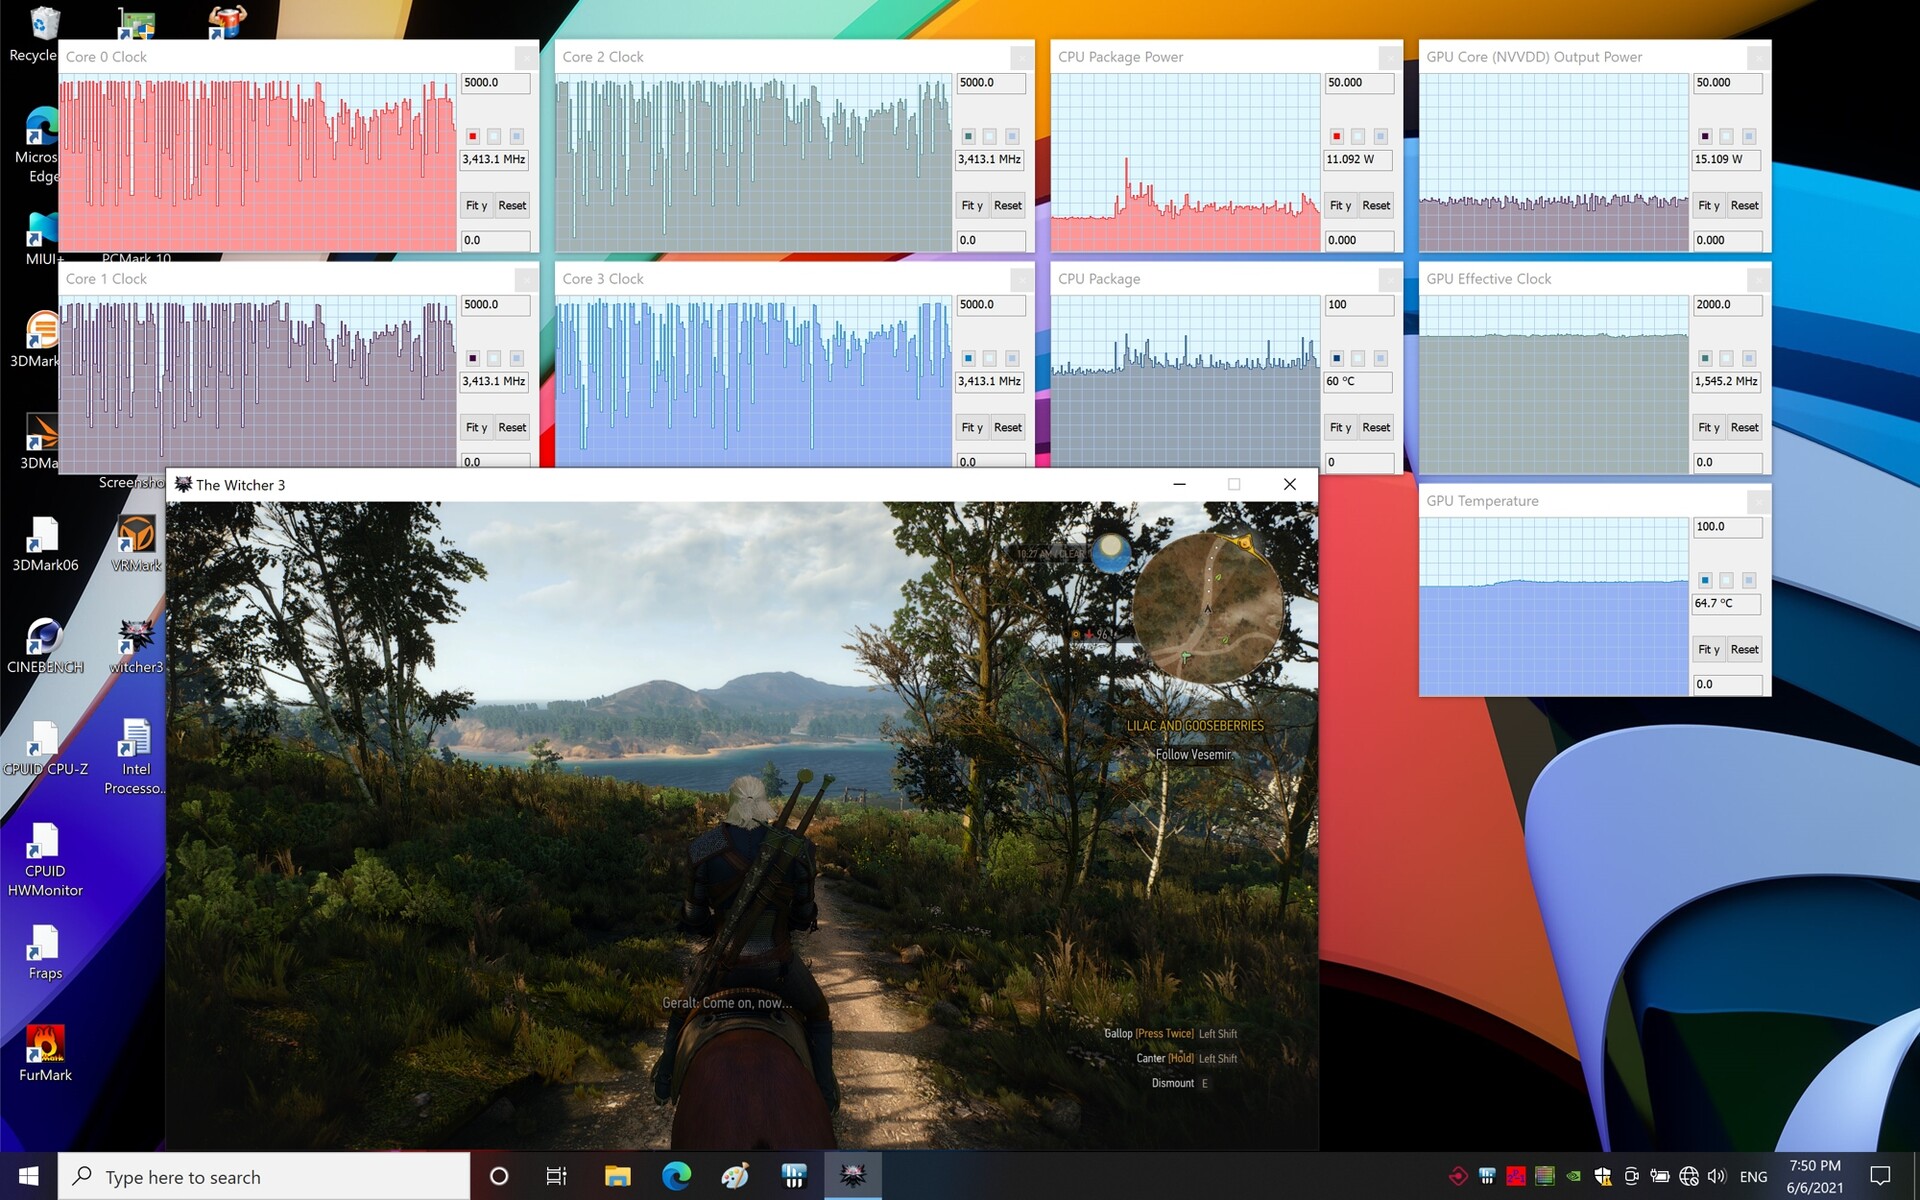
Task: Click File Explorer on the taskbar
Action: (x=617, y=1176)
